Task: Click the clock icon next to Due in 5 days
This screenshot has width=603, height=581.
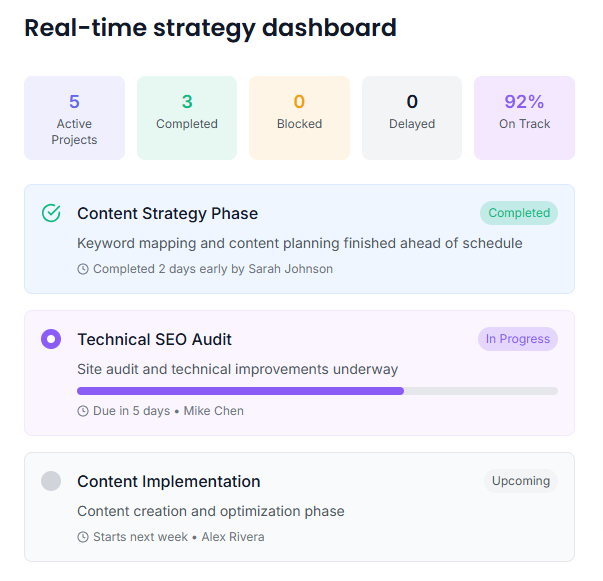Action: [x=83, y=411]
